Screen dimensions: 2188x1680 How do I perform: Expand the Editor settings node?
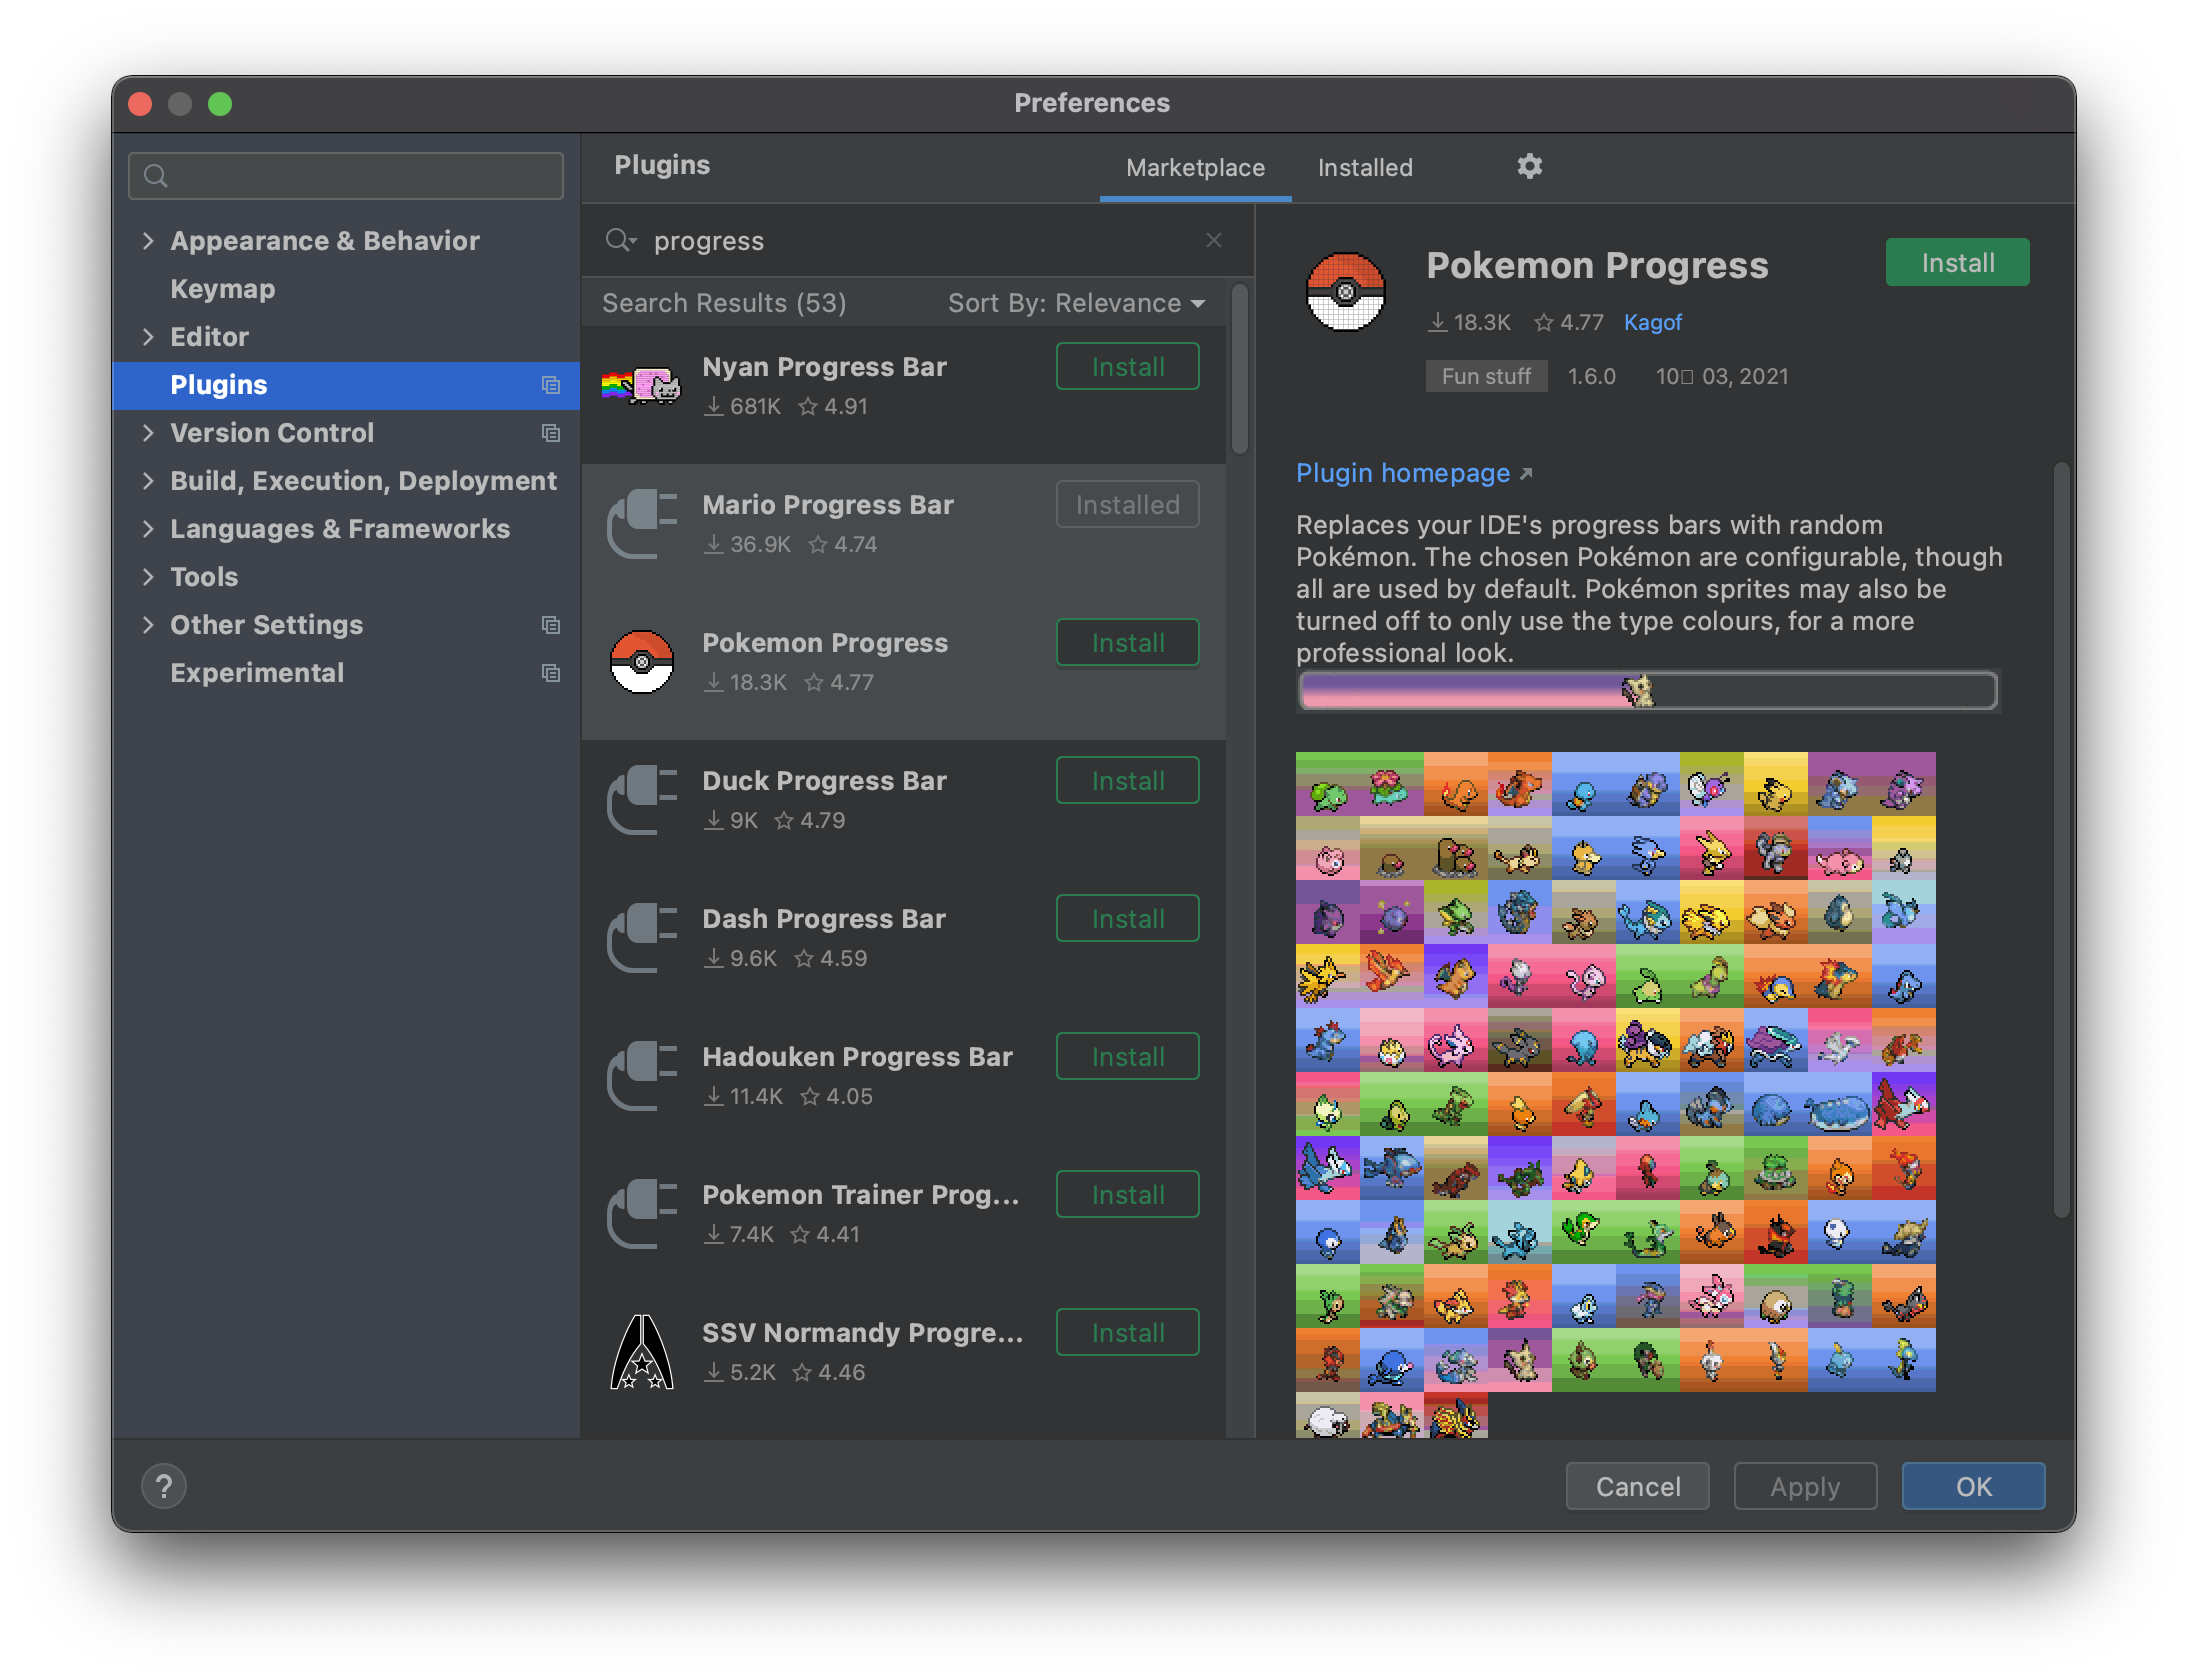pyautogui.click(x=148, y=337)
